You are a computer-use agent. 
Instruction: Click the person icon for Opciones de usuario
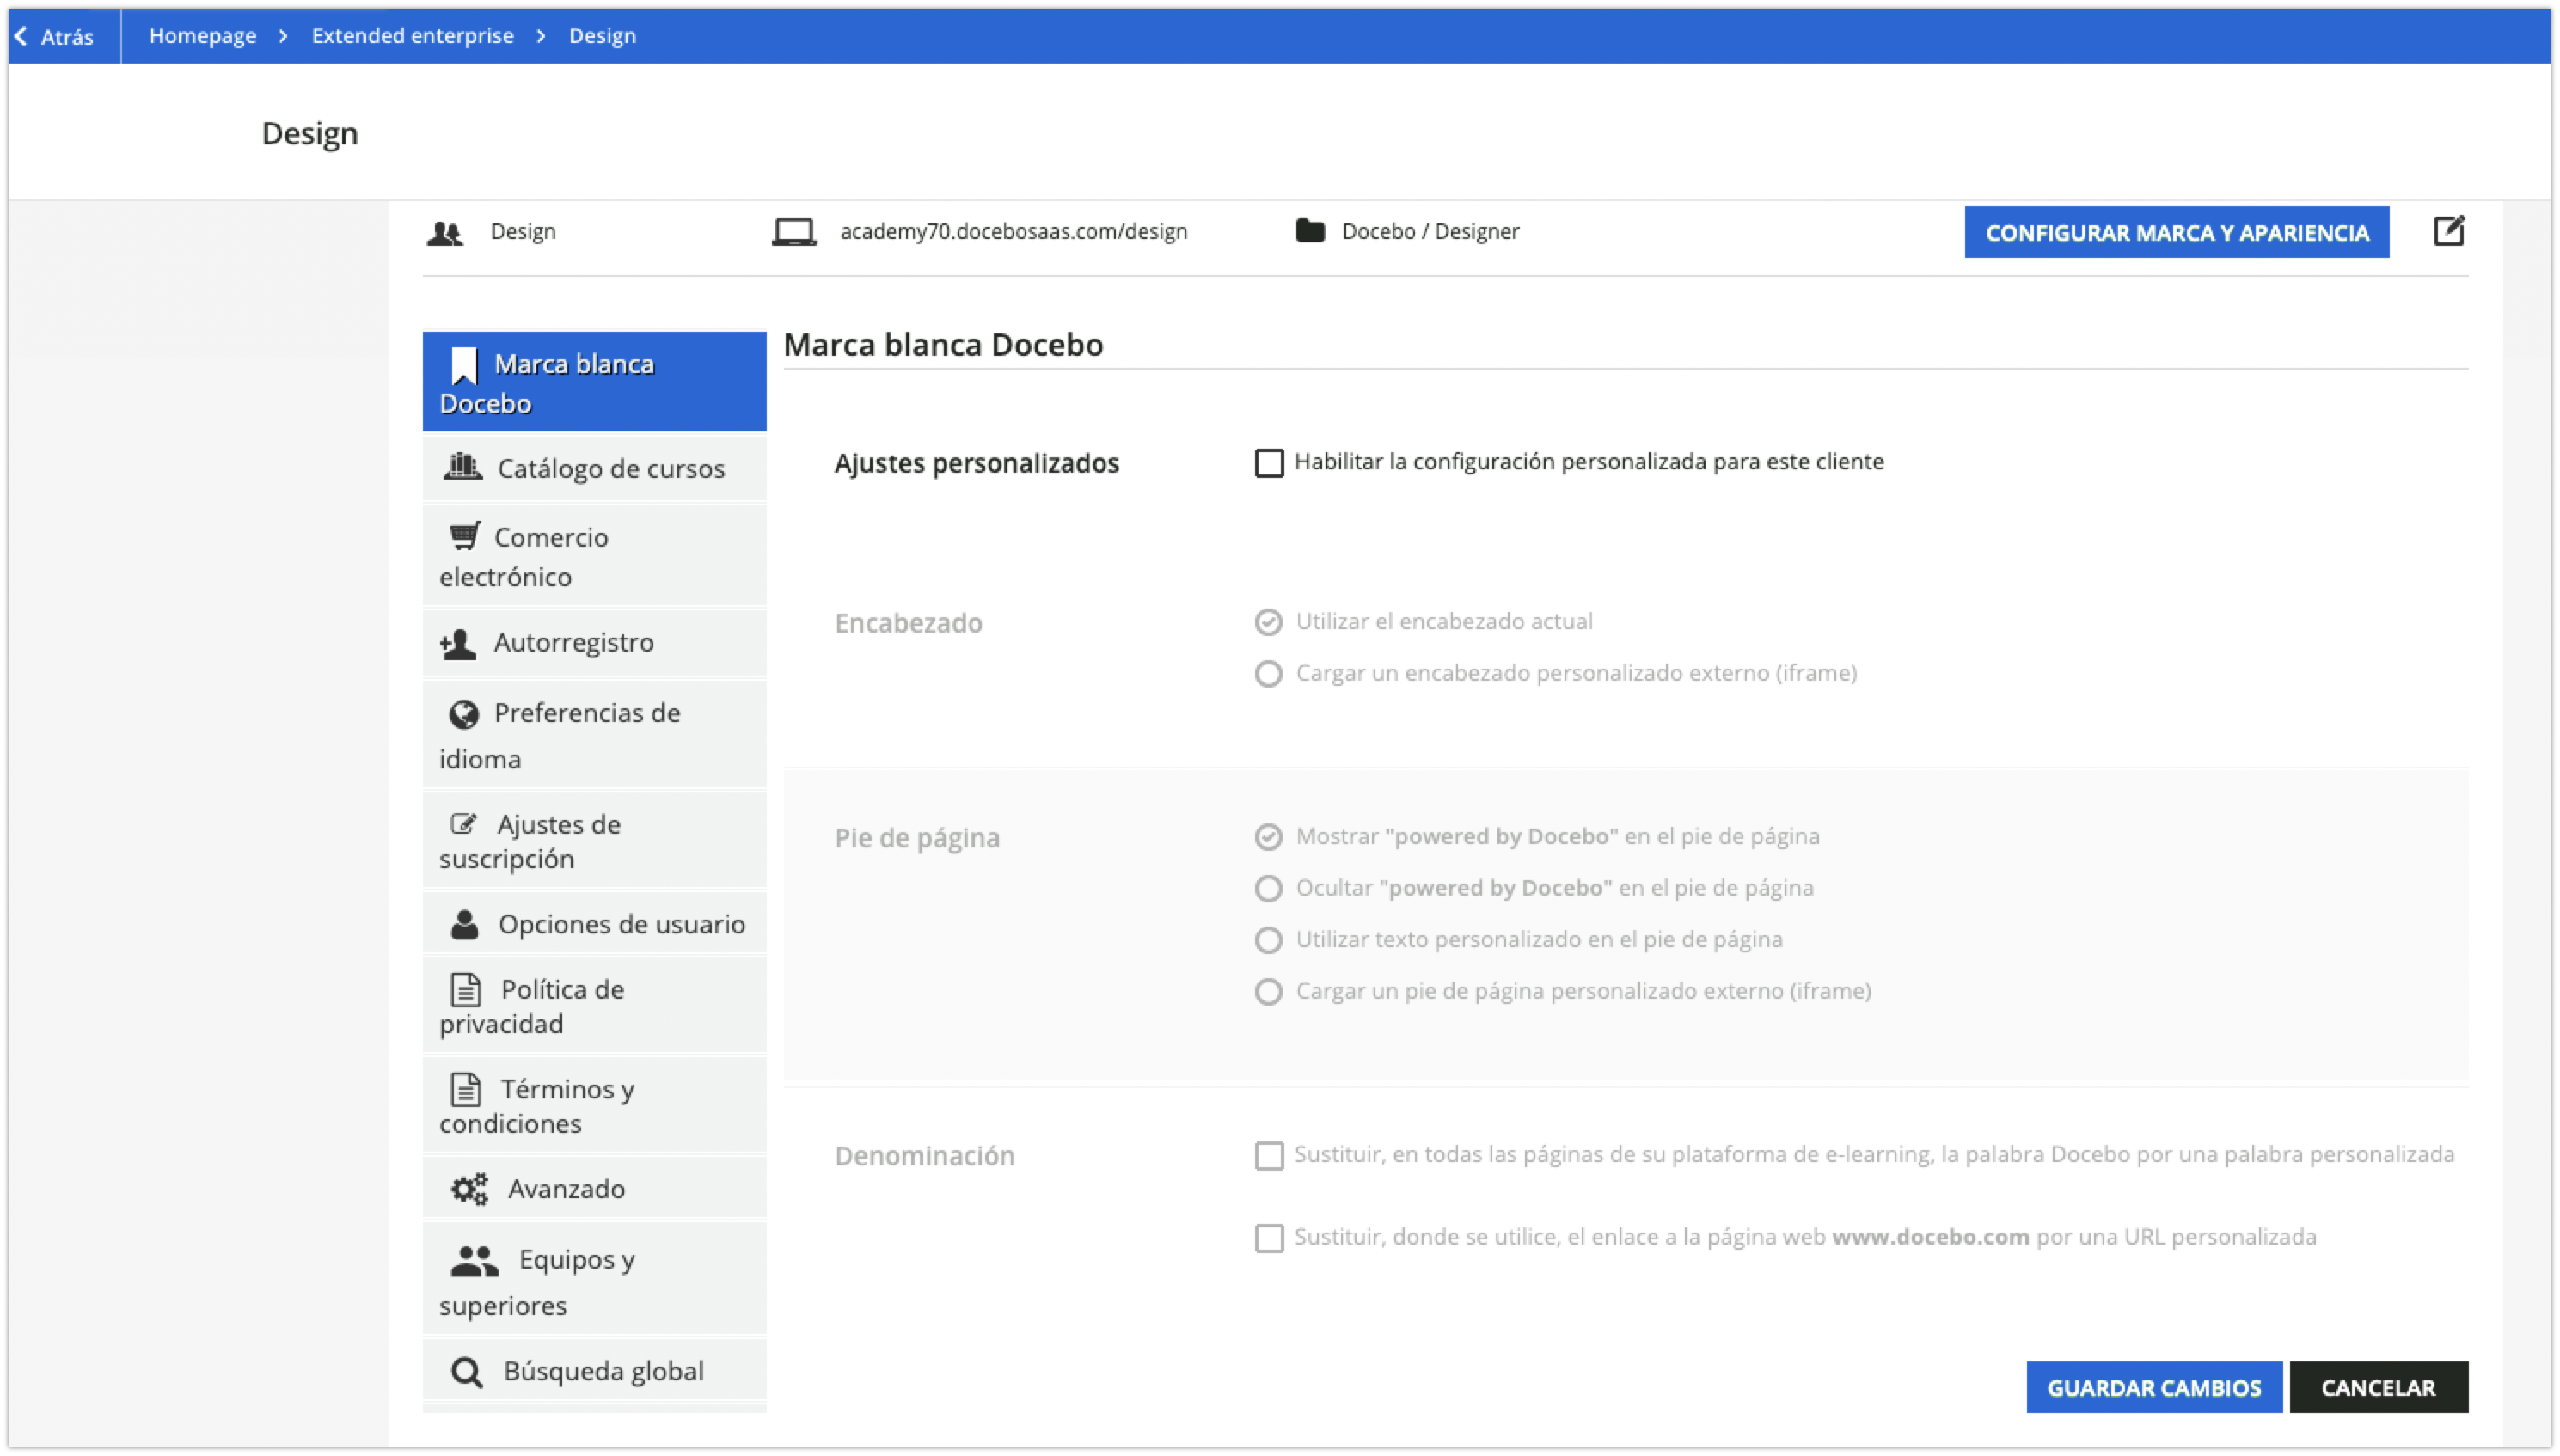[x=464, y=924]
